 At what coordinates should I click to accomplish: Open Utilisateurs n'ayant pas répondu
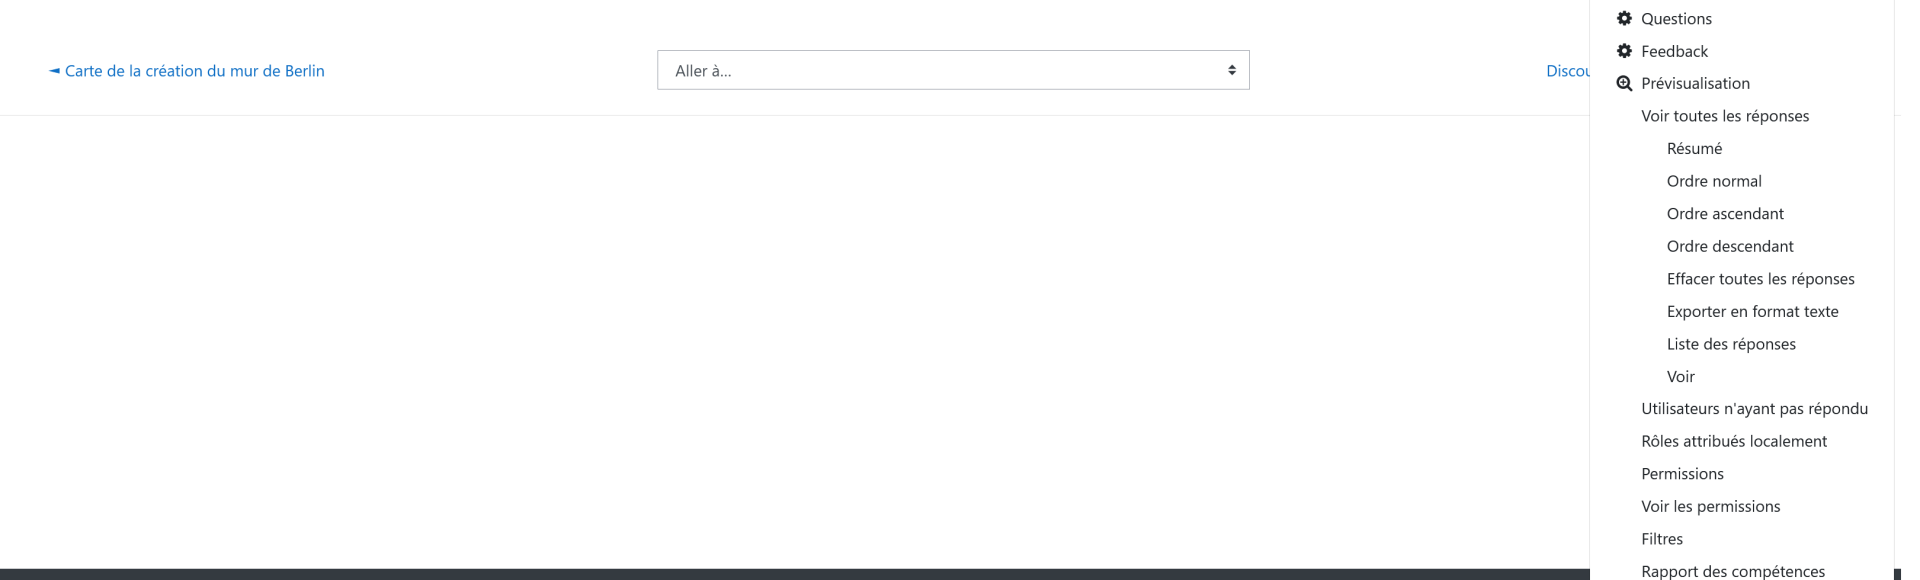(1754, 408)
